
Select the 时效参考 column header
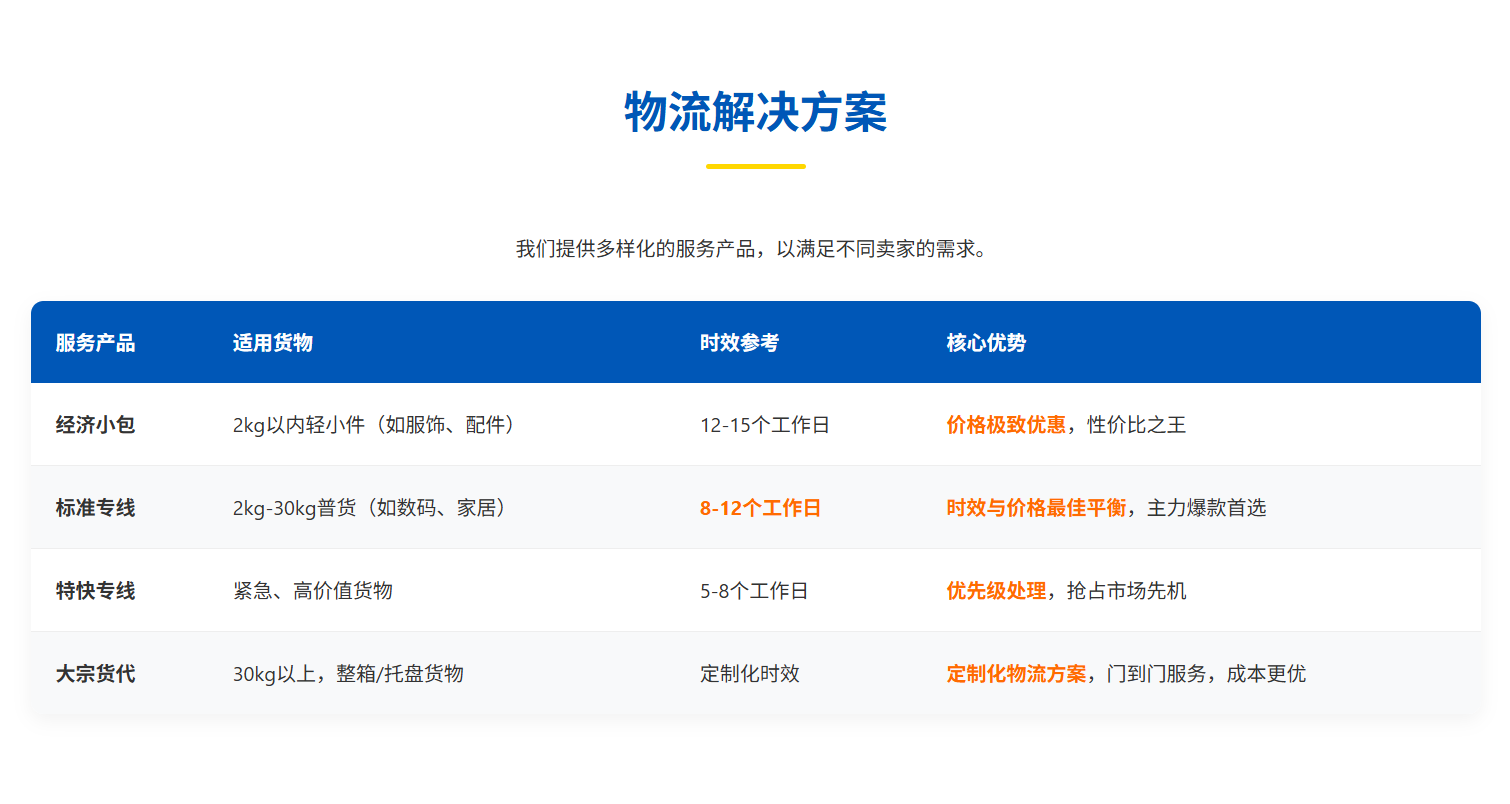[739, 343]
